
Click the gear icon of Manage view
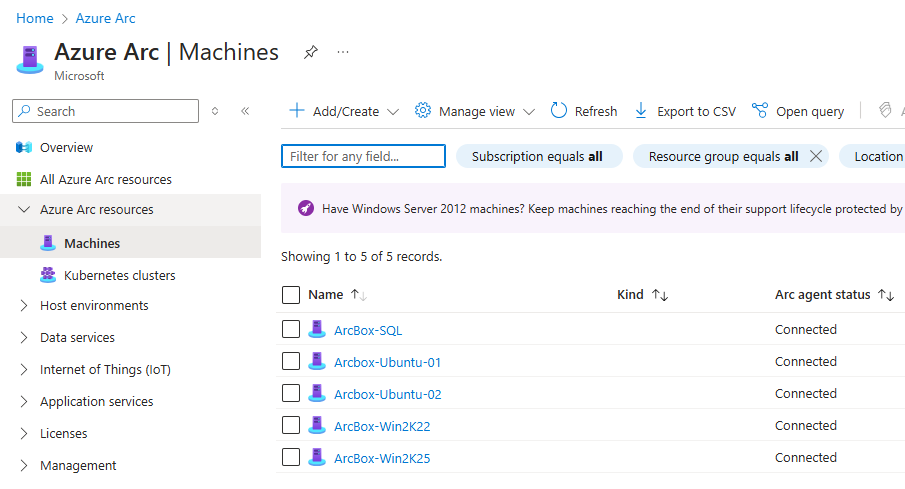[x=422, y=110]
